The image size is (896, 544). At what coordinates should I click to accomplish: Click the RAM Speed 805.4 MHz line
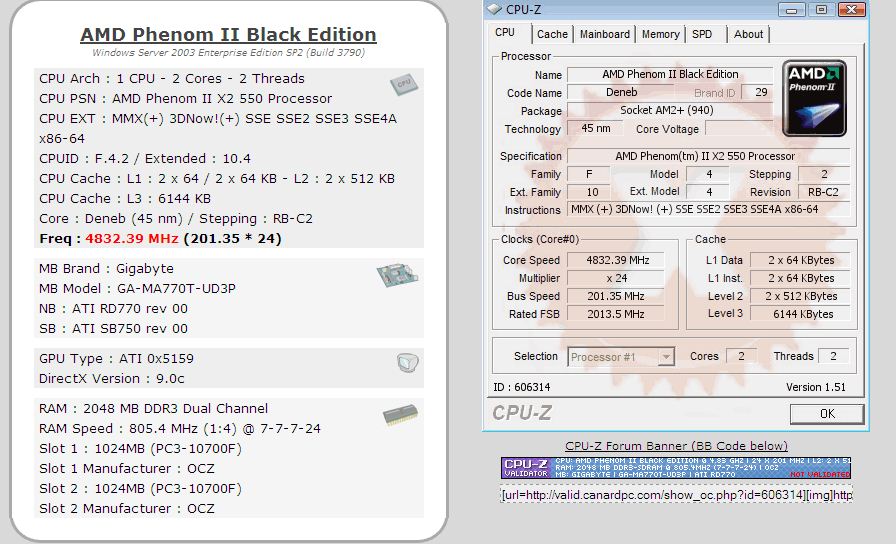pyautogui.click(x=180, y=429)
